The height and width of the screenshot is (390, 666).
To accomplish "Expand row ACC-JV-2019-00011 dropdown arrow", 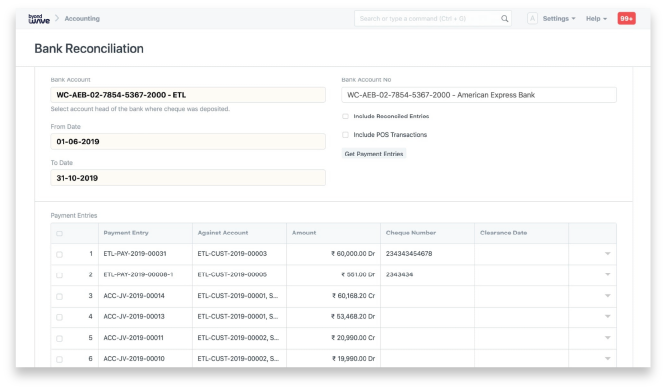I will pyautogui.click(x=607, y=338).
